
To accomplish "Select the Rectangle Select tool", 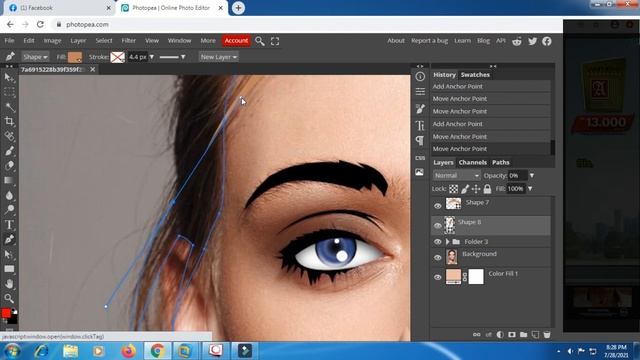I will [x=9, y=93].
